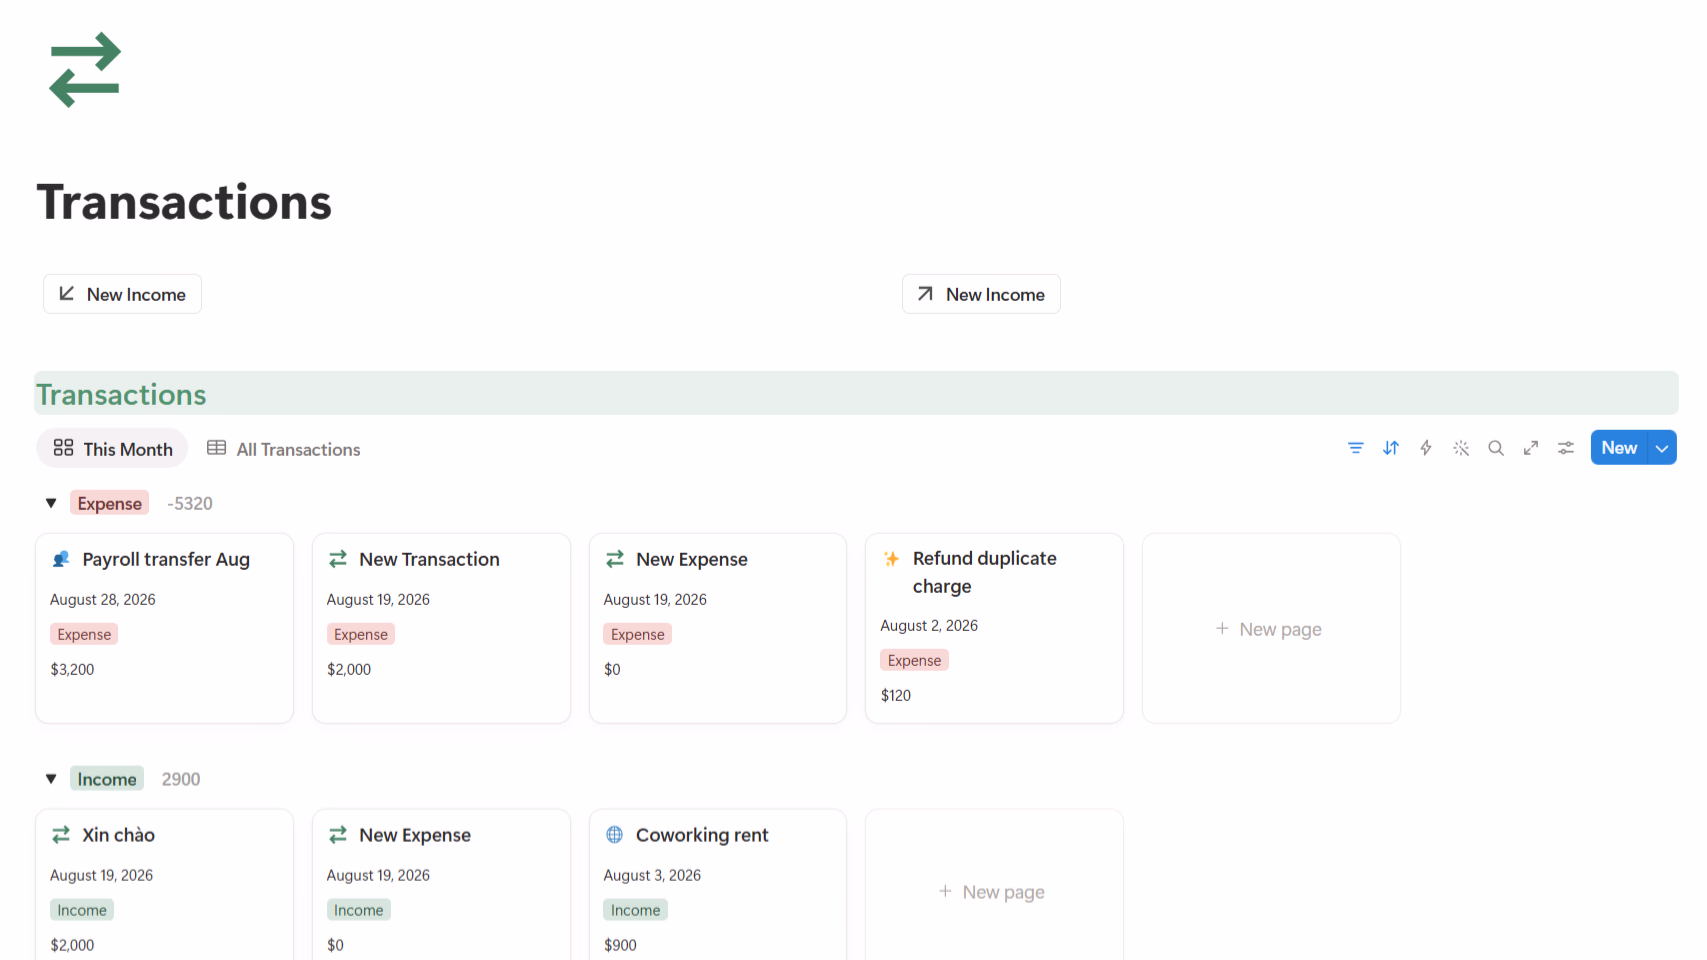
Task: Click the Refund duplicate charge sparkle icon
Action: point(891,558)
